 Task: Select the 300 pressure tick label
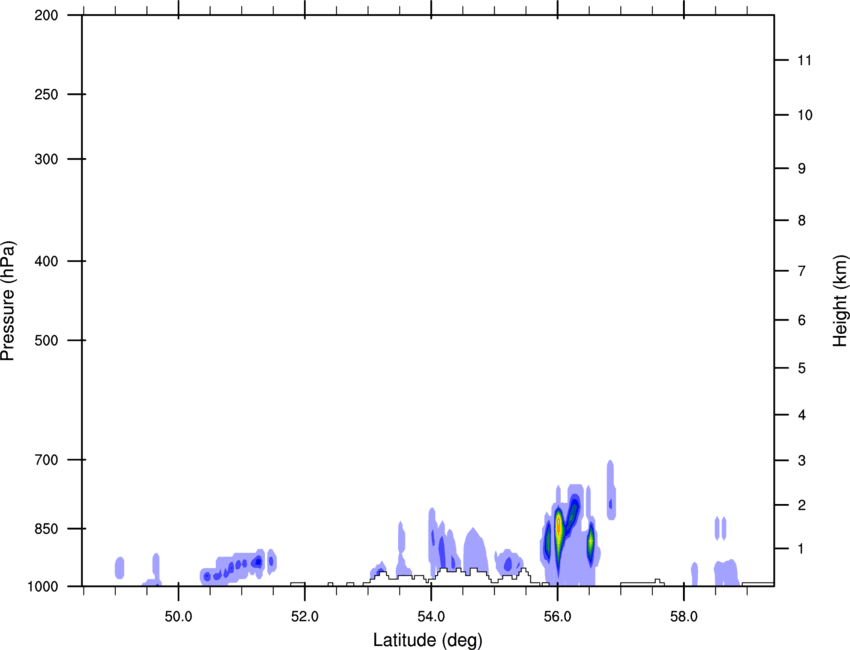pyautogui.click(x=46, y=159)
